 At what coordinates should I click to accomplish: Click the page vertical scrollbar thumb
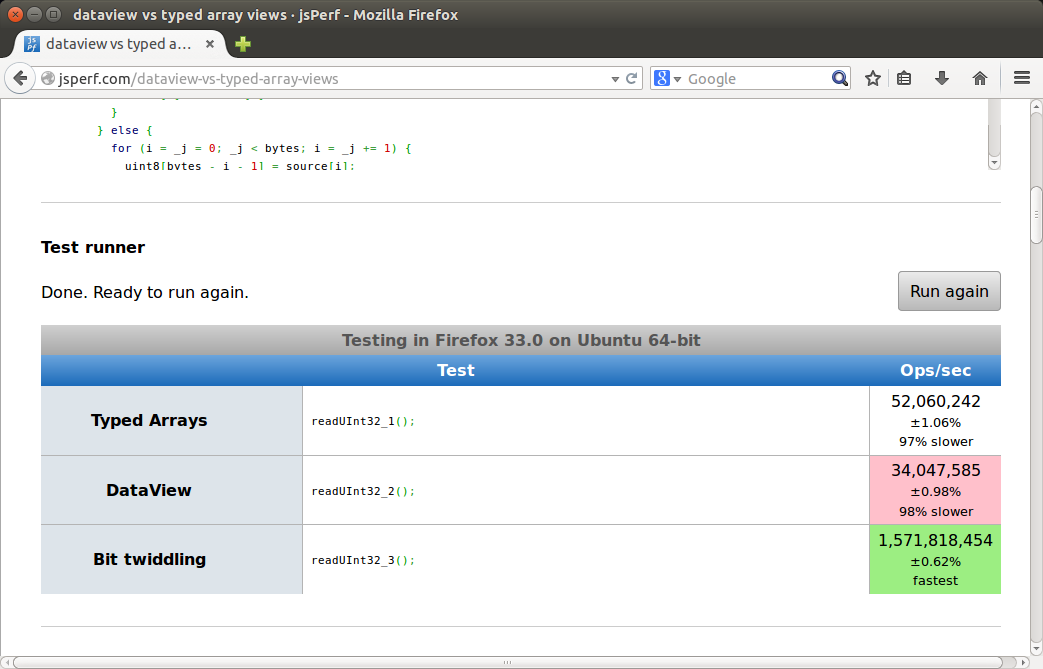1036,215
